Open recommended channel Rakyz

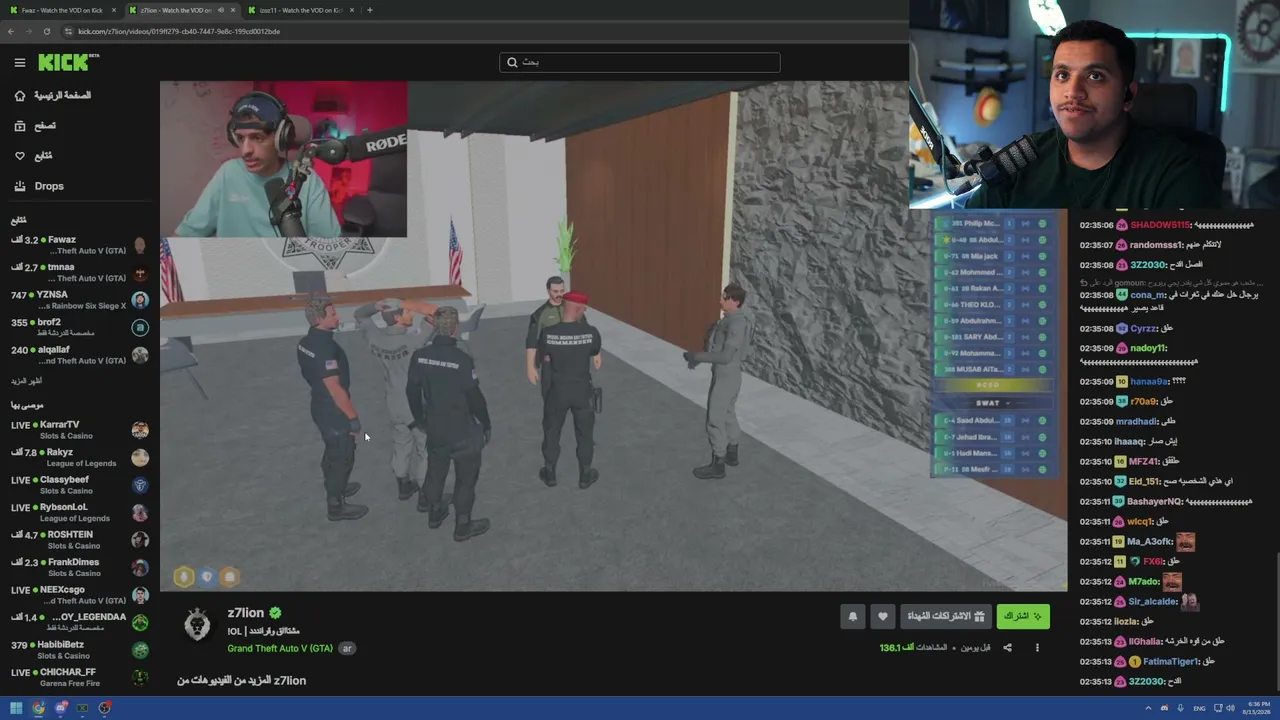(x=80, y=457)
